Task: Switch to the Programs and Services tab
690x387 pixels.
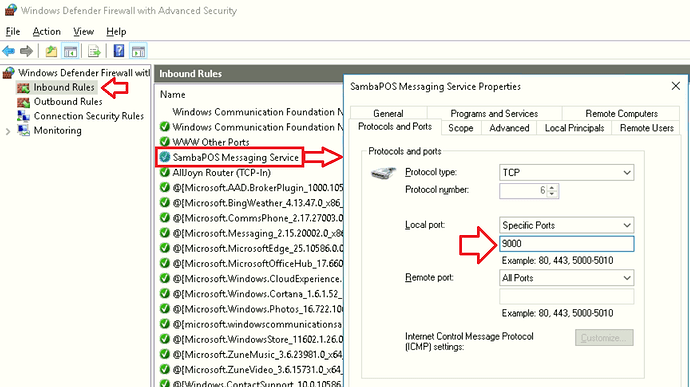Action: (494, 114)
